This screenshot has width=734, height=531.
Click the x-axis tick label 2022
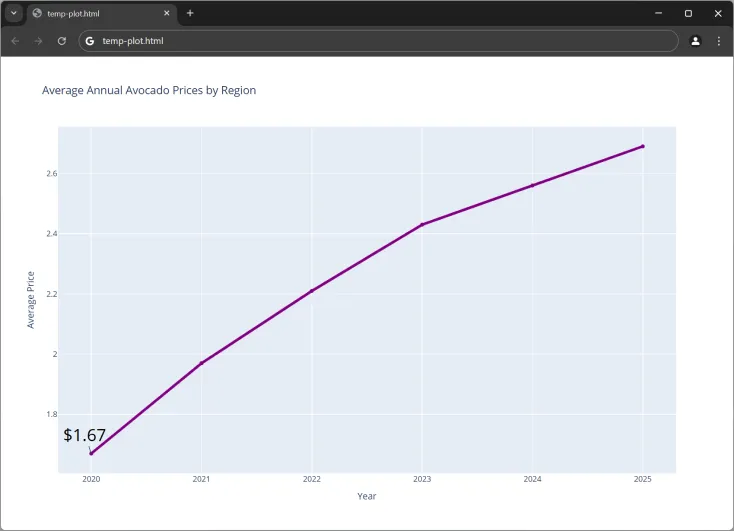click(312, 479)
